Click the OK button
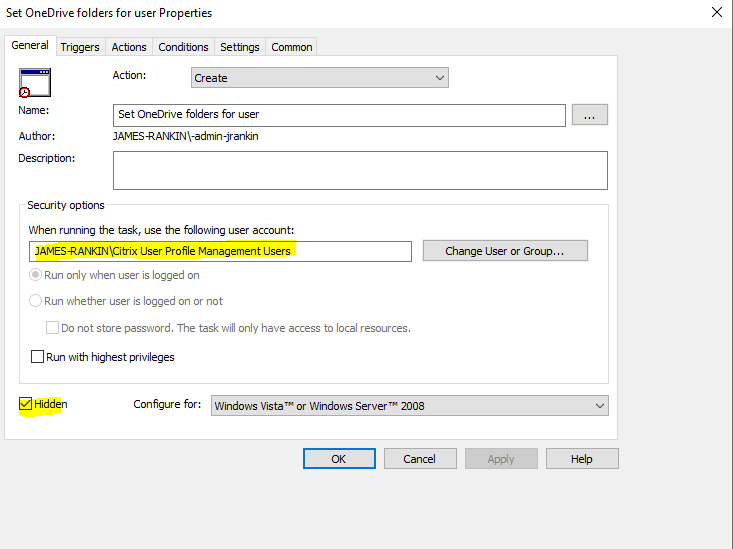 pyautogui.click(x=339, y=459)
